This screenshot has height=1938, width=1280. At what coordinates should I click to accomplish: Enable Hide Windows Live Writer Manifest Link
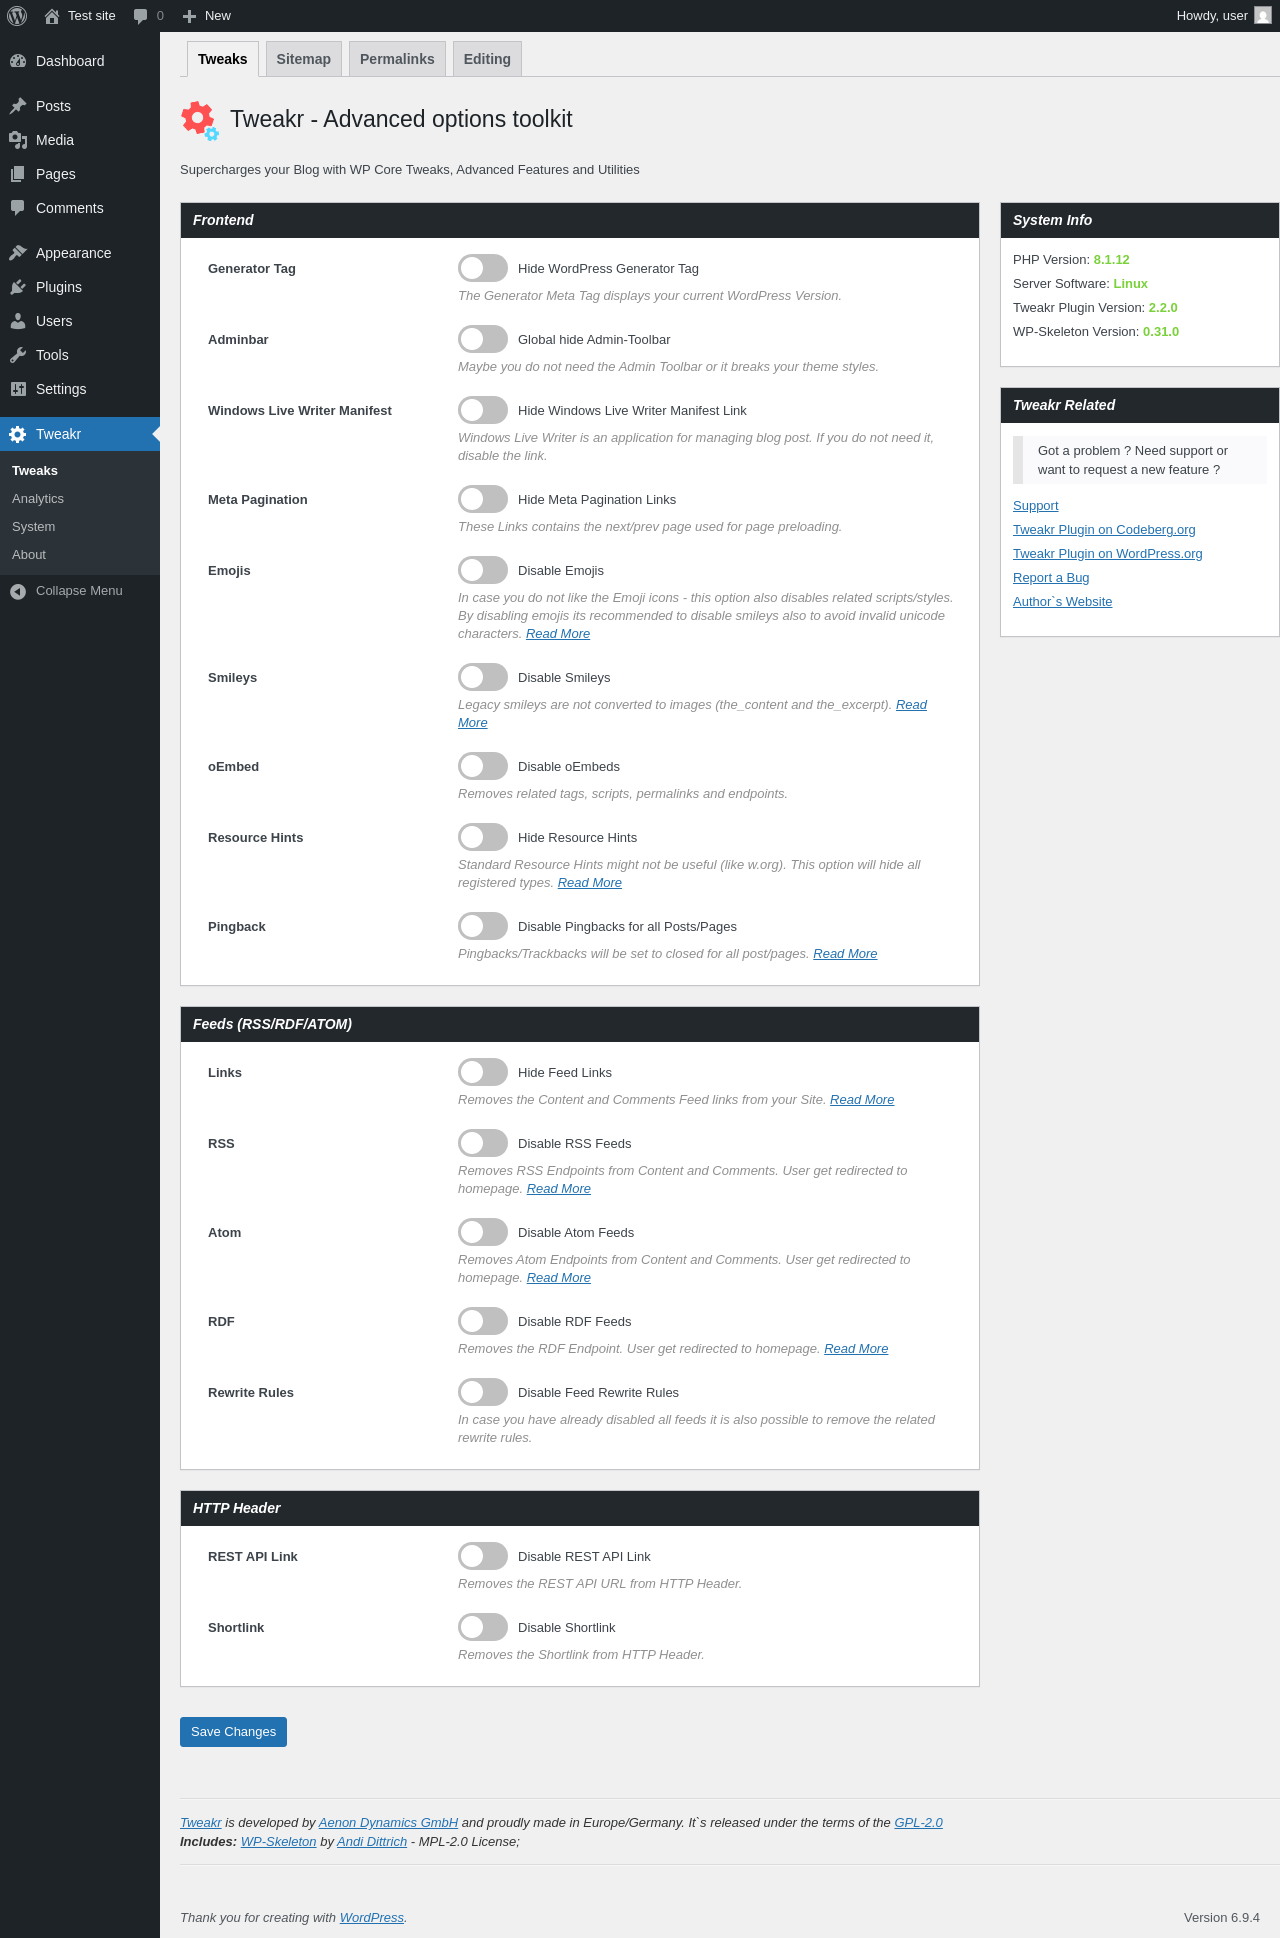pyautogui.click(x=483, y=410)
